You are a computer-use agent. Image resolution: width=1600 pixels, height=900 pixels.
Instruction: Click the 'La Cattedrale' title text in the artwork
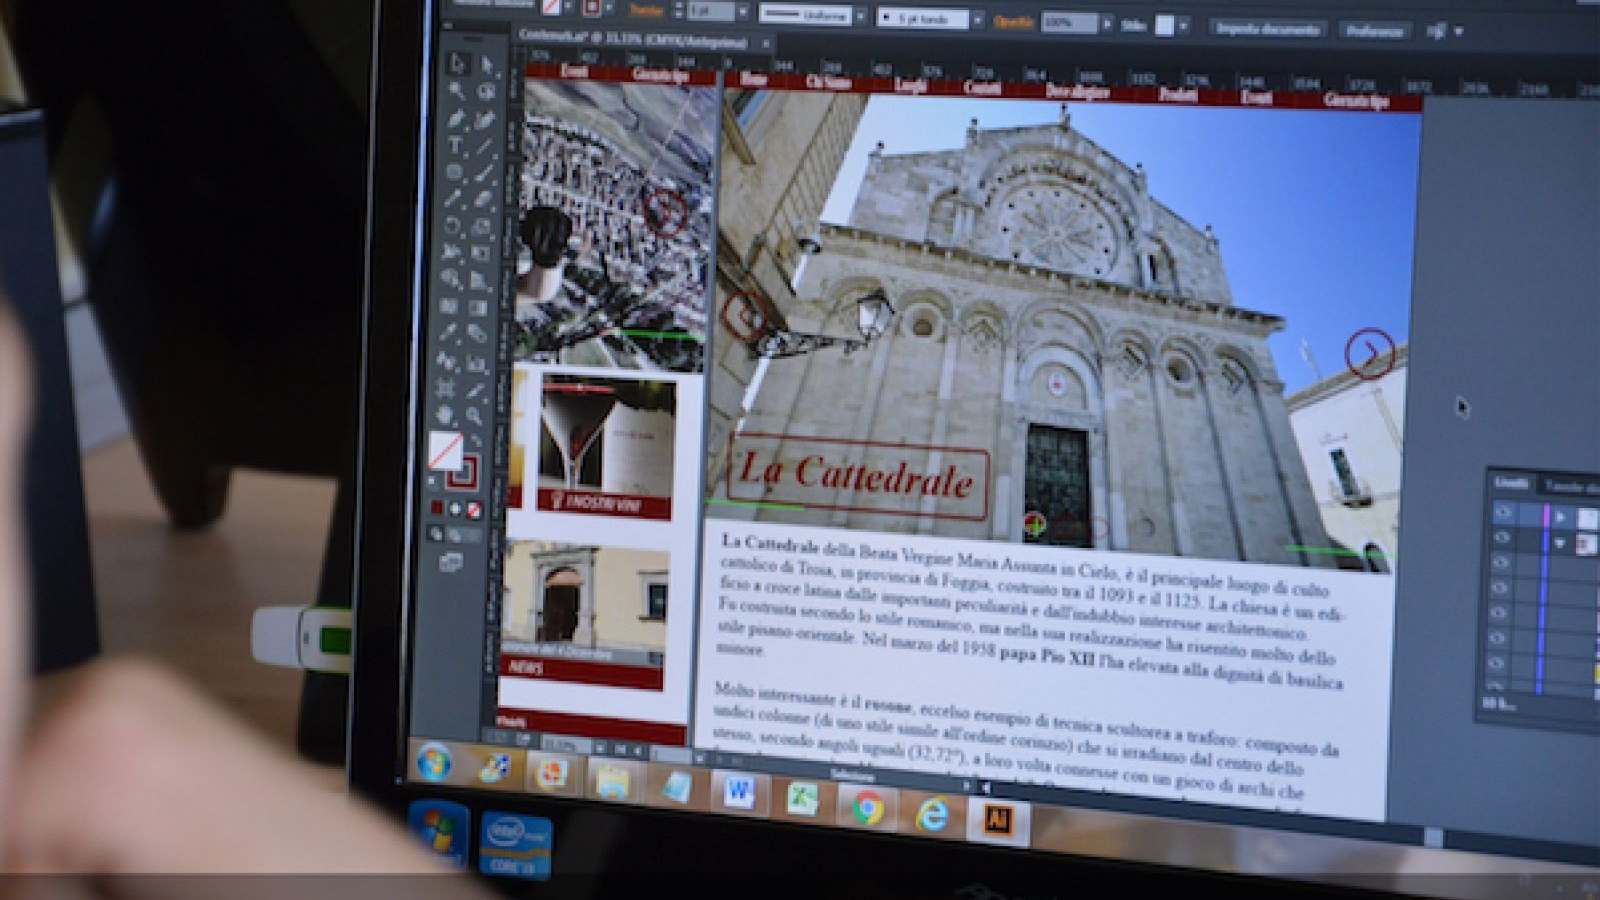(x=856, y=475)
